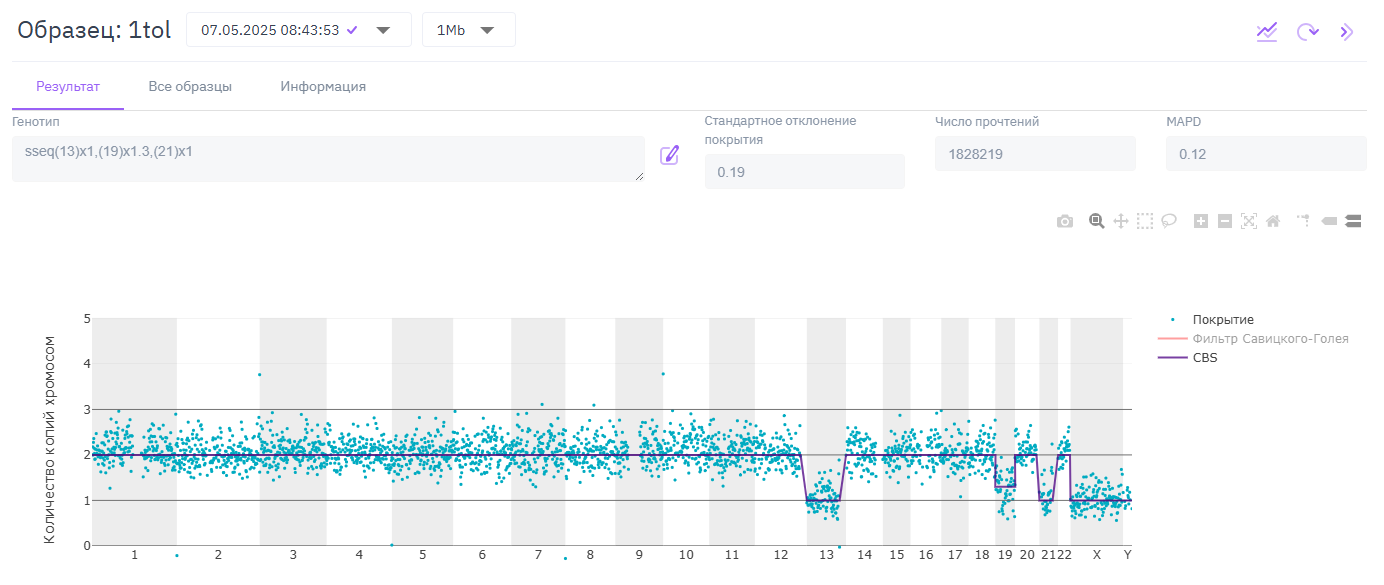Viewport: 1384px width, 585px height.
Task: Select the Zoom tool in chart toolbar
Action: [1096, 221]
